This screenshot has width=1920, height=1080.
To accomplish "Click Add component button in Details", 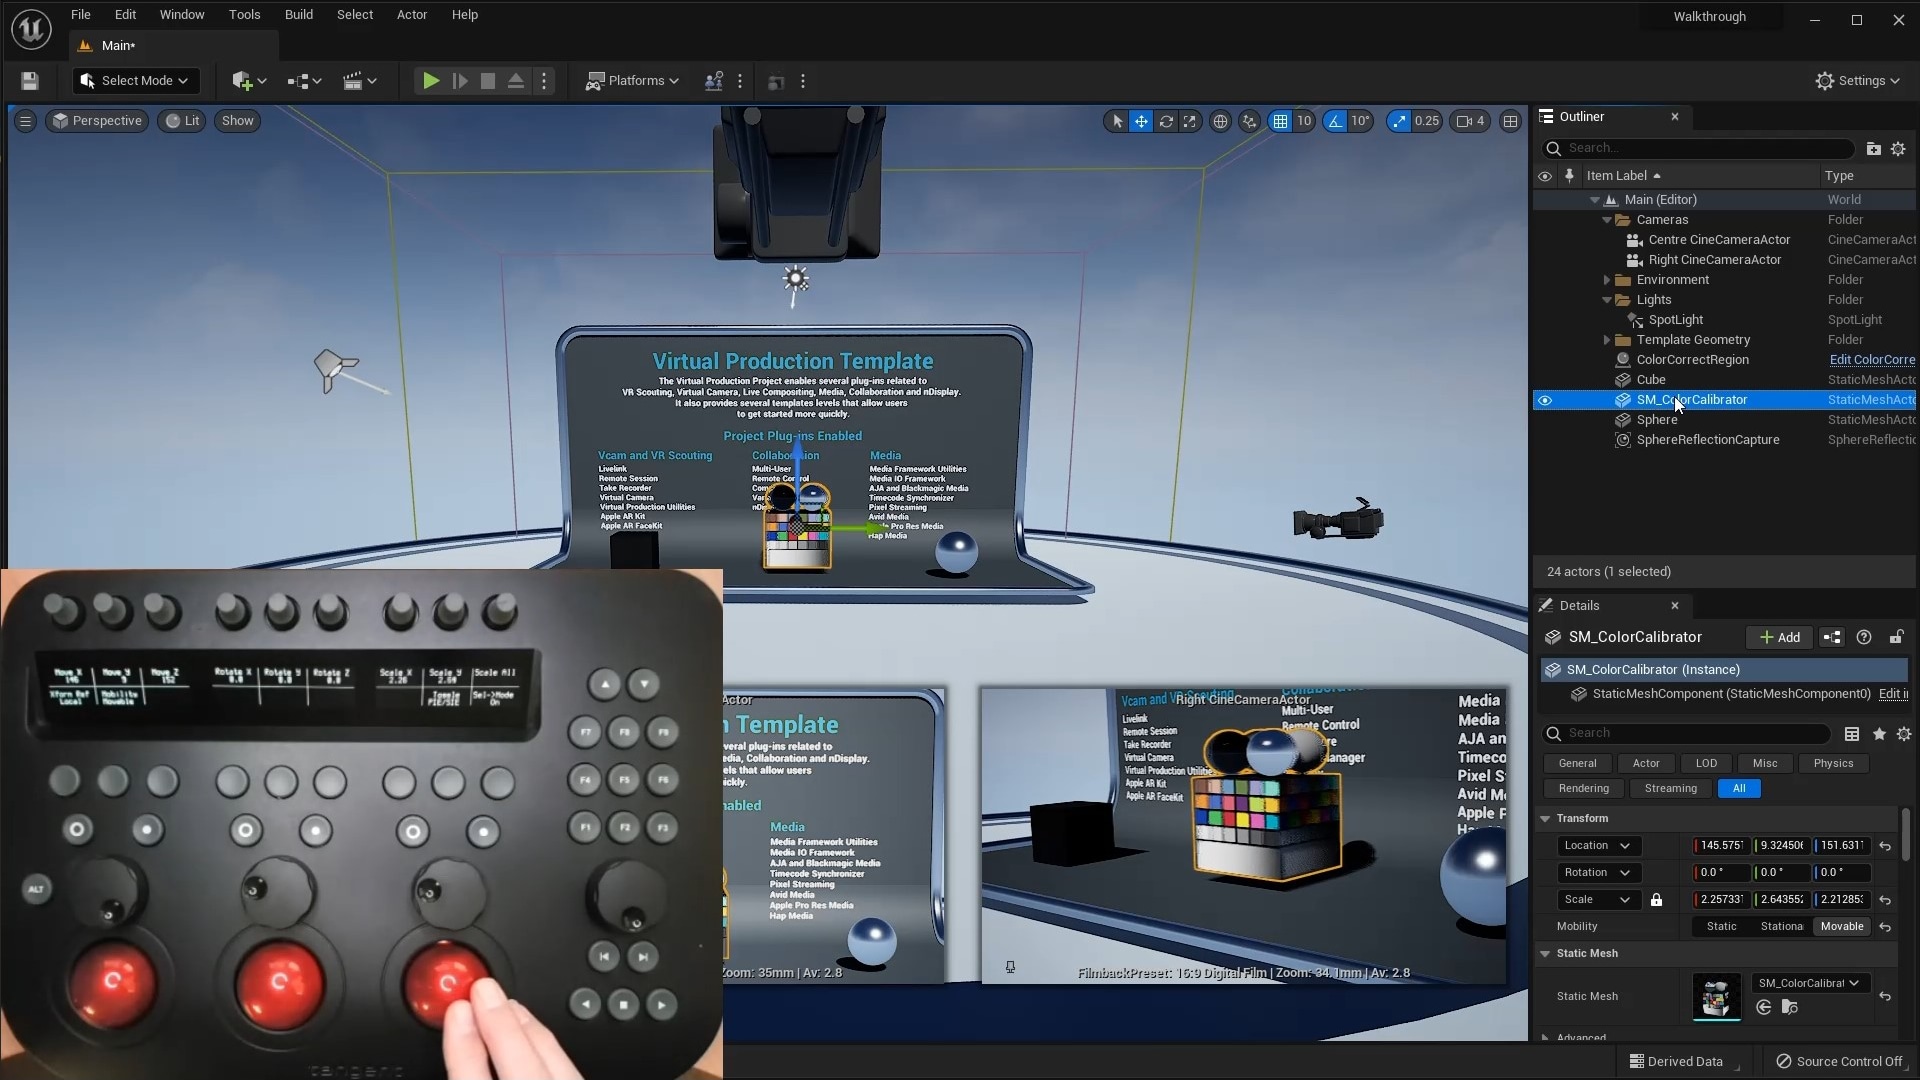I will pos(1779,637).
